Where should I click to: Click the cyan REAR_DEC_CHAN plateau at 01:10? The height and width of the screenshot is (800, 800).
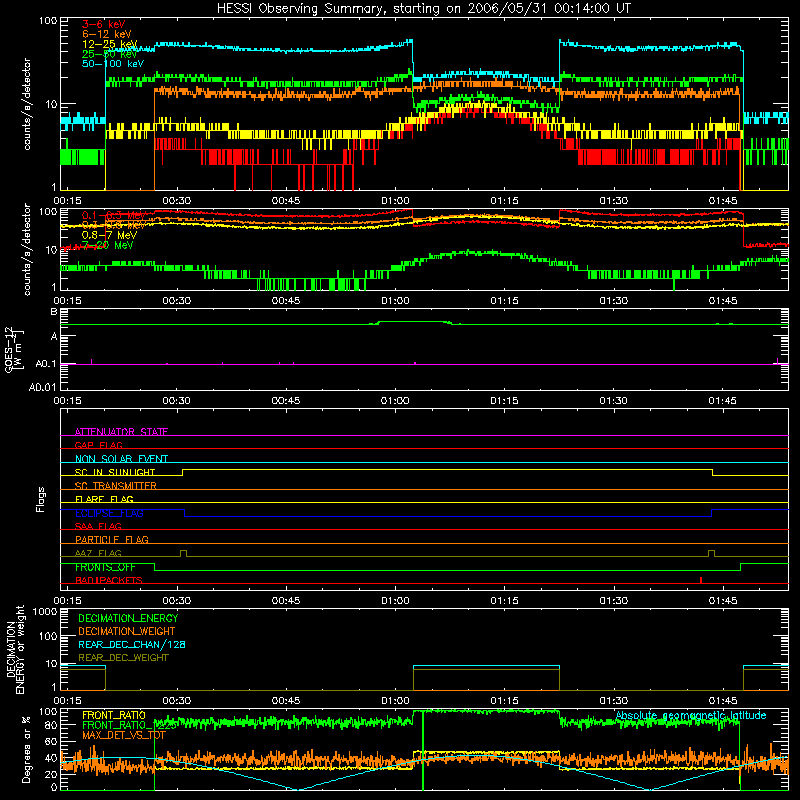pos(486,666)
